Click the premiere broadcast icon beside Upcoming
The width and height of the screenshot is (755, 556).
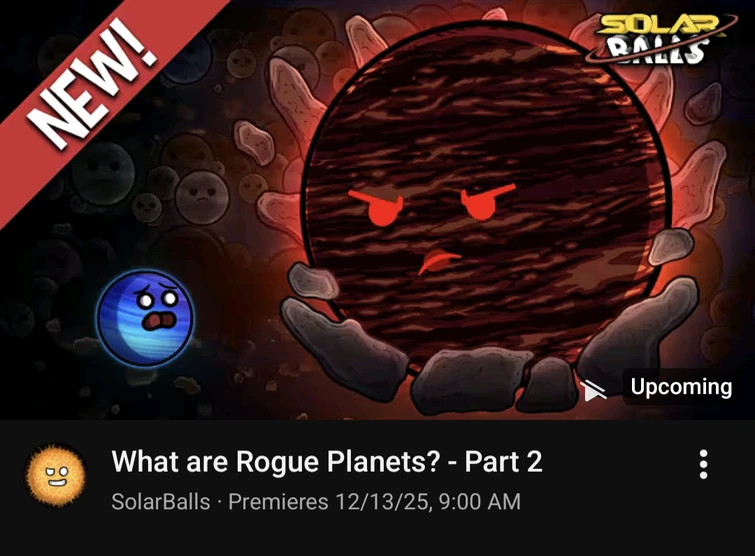click(x=593, y=389)
